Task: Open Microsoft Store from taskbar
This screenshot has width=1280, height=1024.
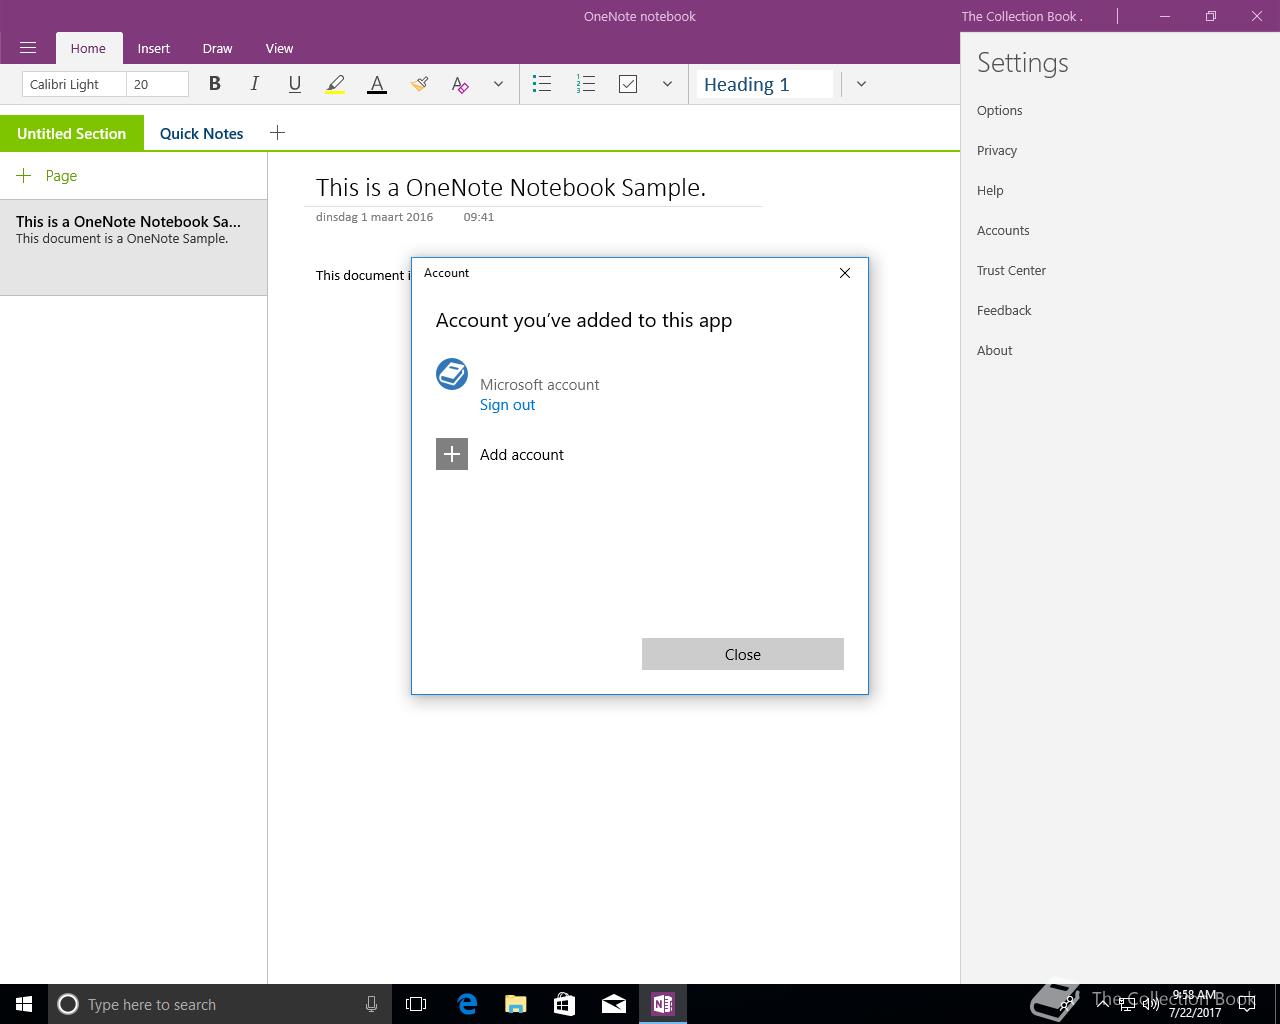Action: point(564,1004)
